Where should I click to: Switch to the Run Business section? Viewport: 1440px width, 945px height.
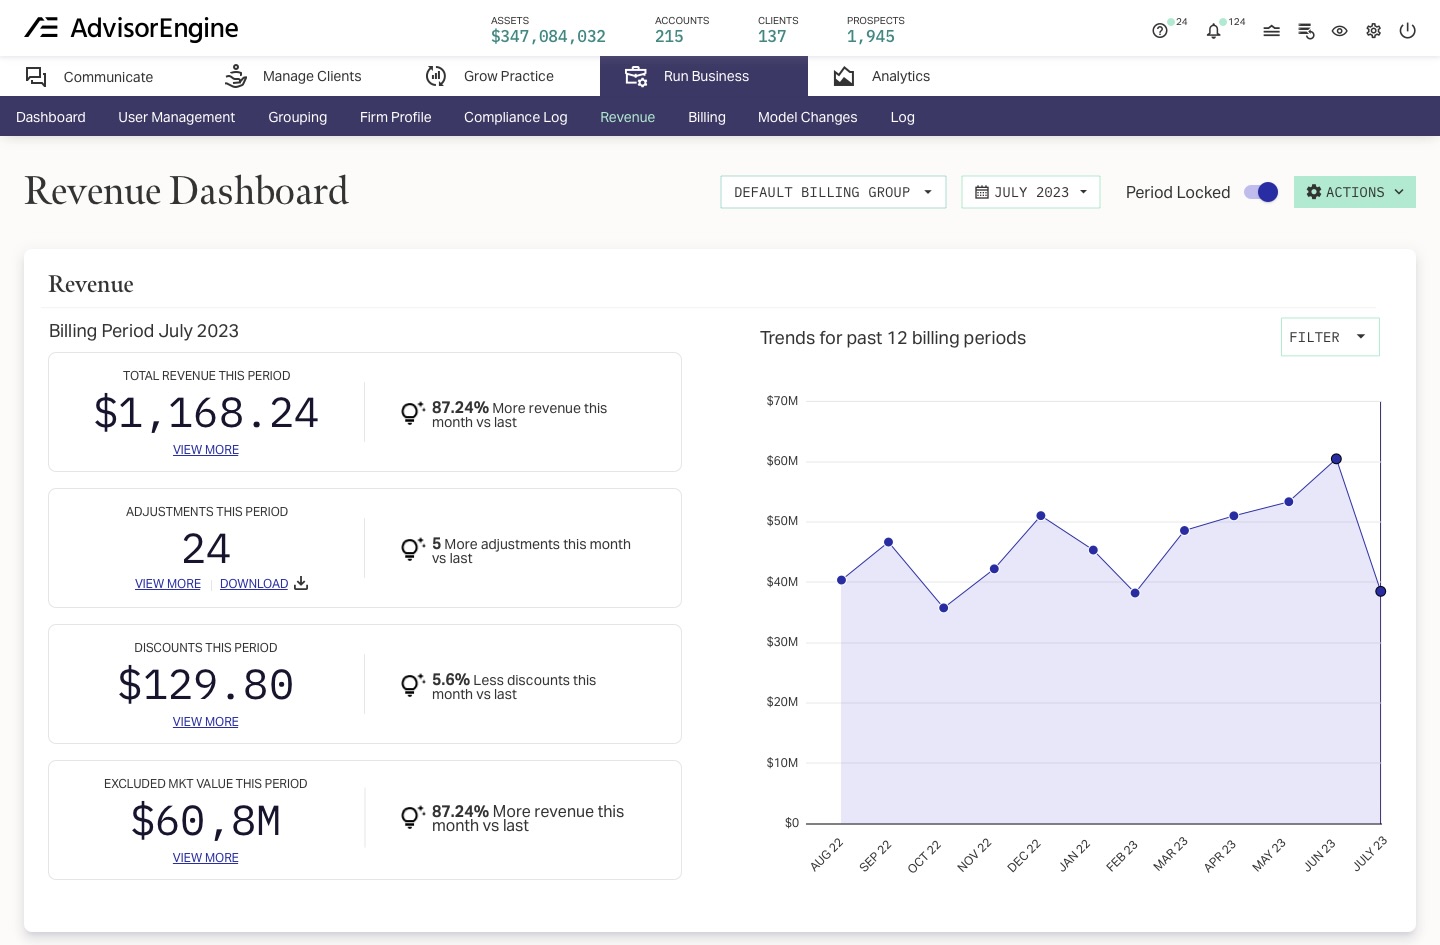click(704, 76)
